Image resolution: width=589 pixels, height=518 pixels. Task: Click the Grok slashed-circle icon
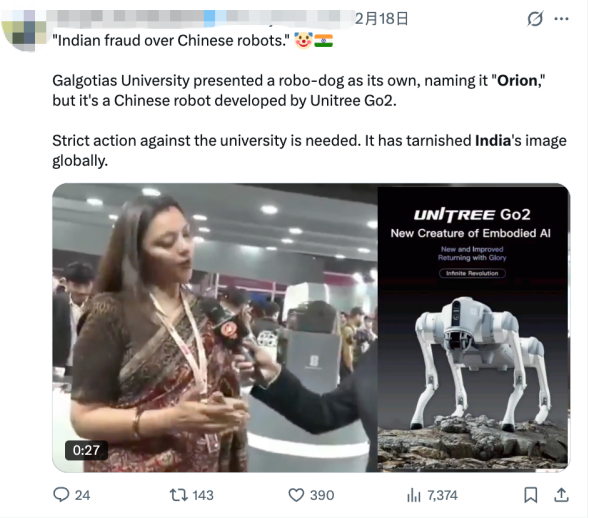(x=535, y=19)
